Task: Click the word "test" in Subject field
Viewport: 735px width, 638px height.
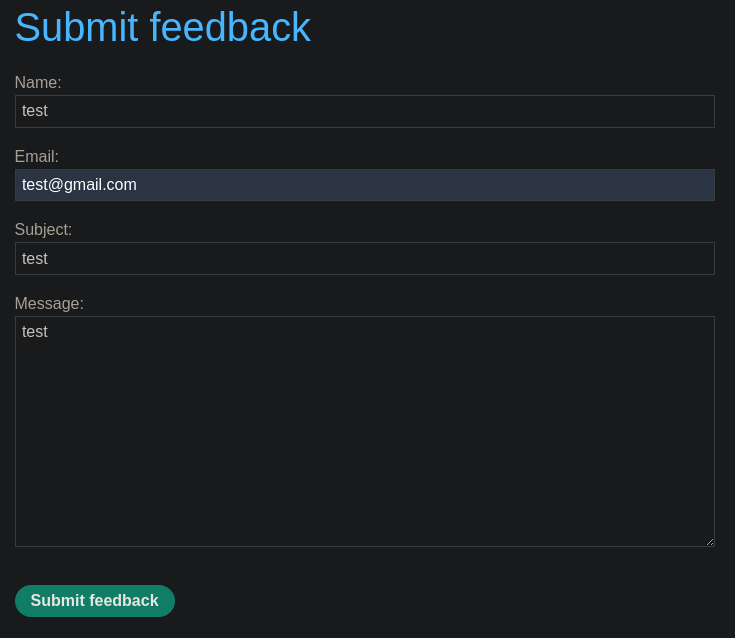Action: 35,258
